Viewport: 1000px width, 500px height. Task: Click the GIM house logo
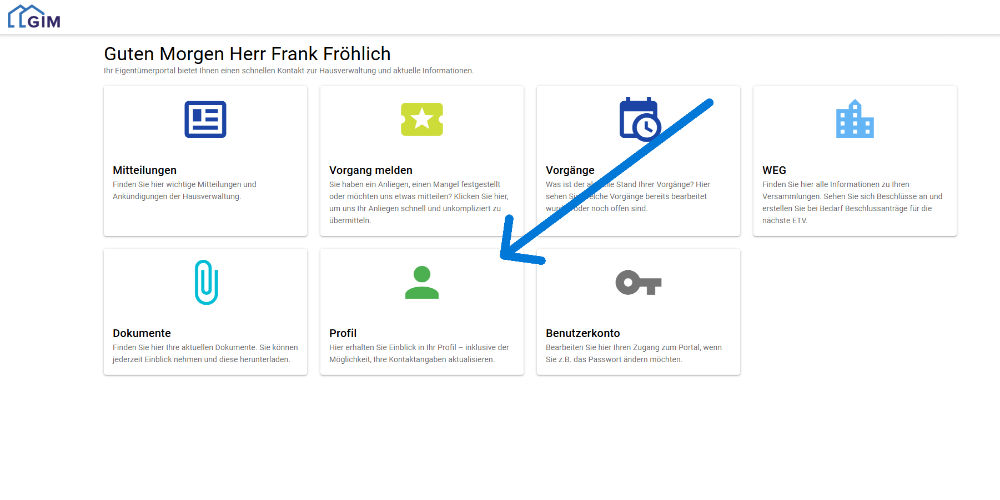tap(34, 17)
